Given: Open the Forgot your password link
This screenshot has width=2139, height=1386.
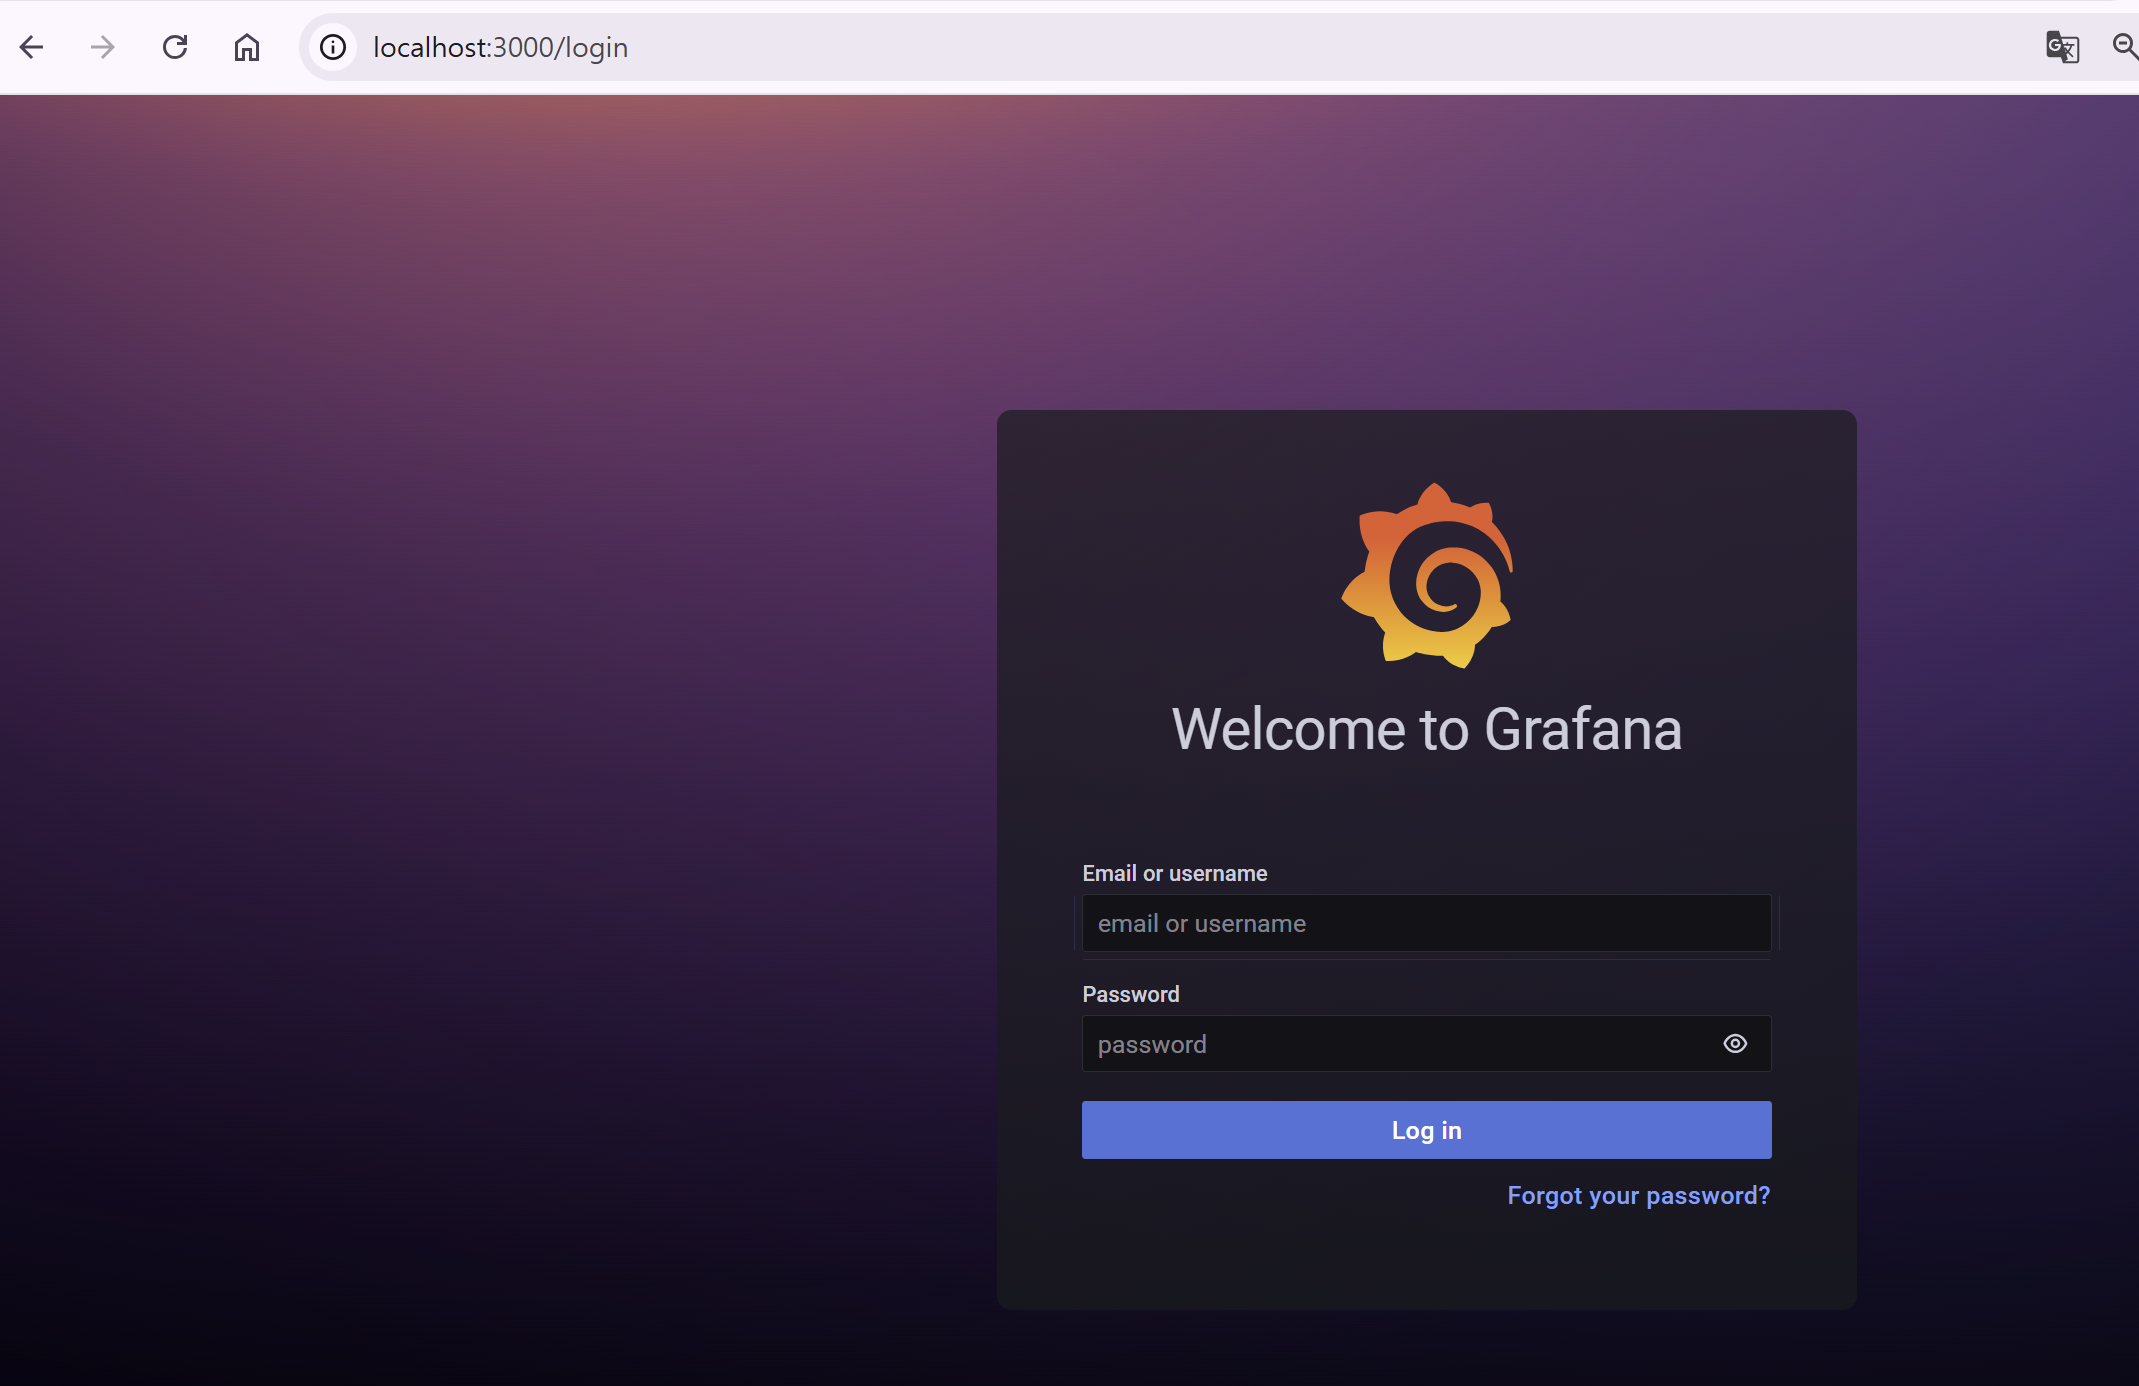Looking at the screenshot, I should pyautogui.click(x=1638, y=1196).
